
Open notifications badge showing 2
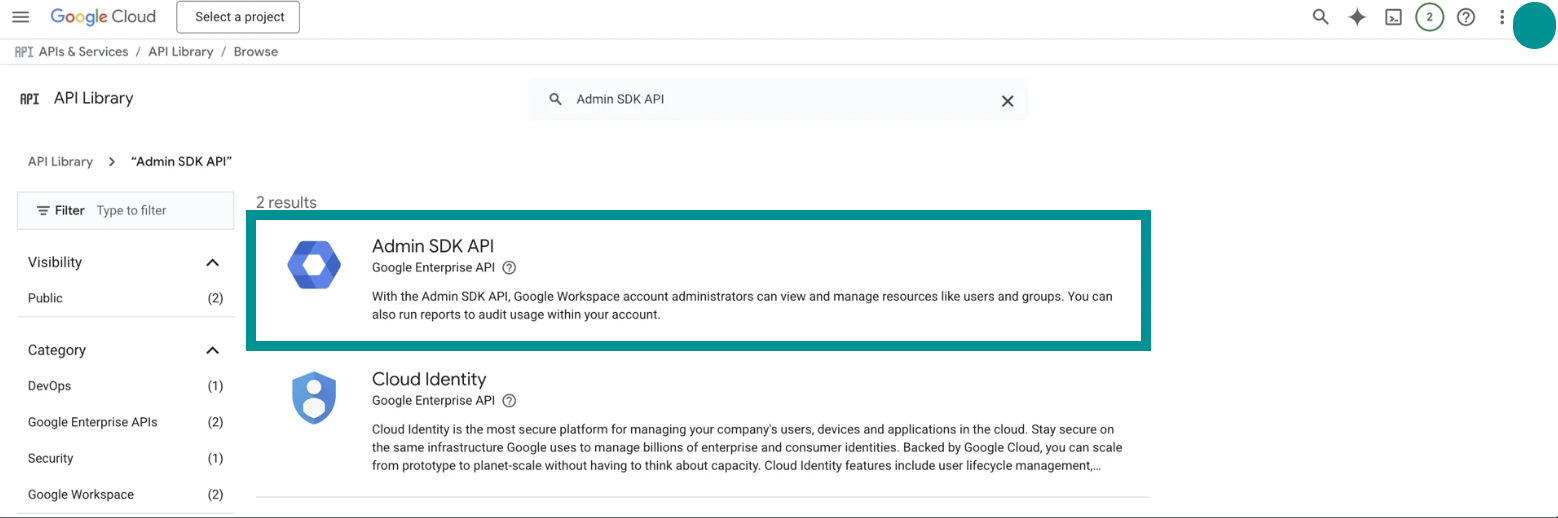(x=1430, y=17)
